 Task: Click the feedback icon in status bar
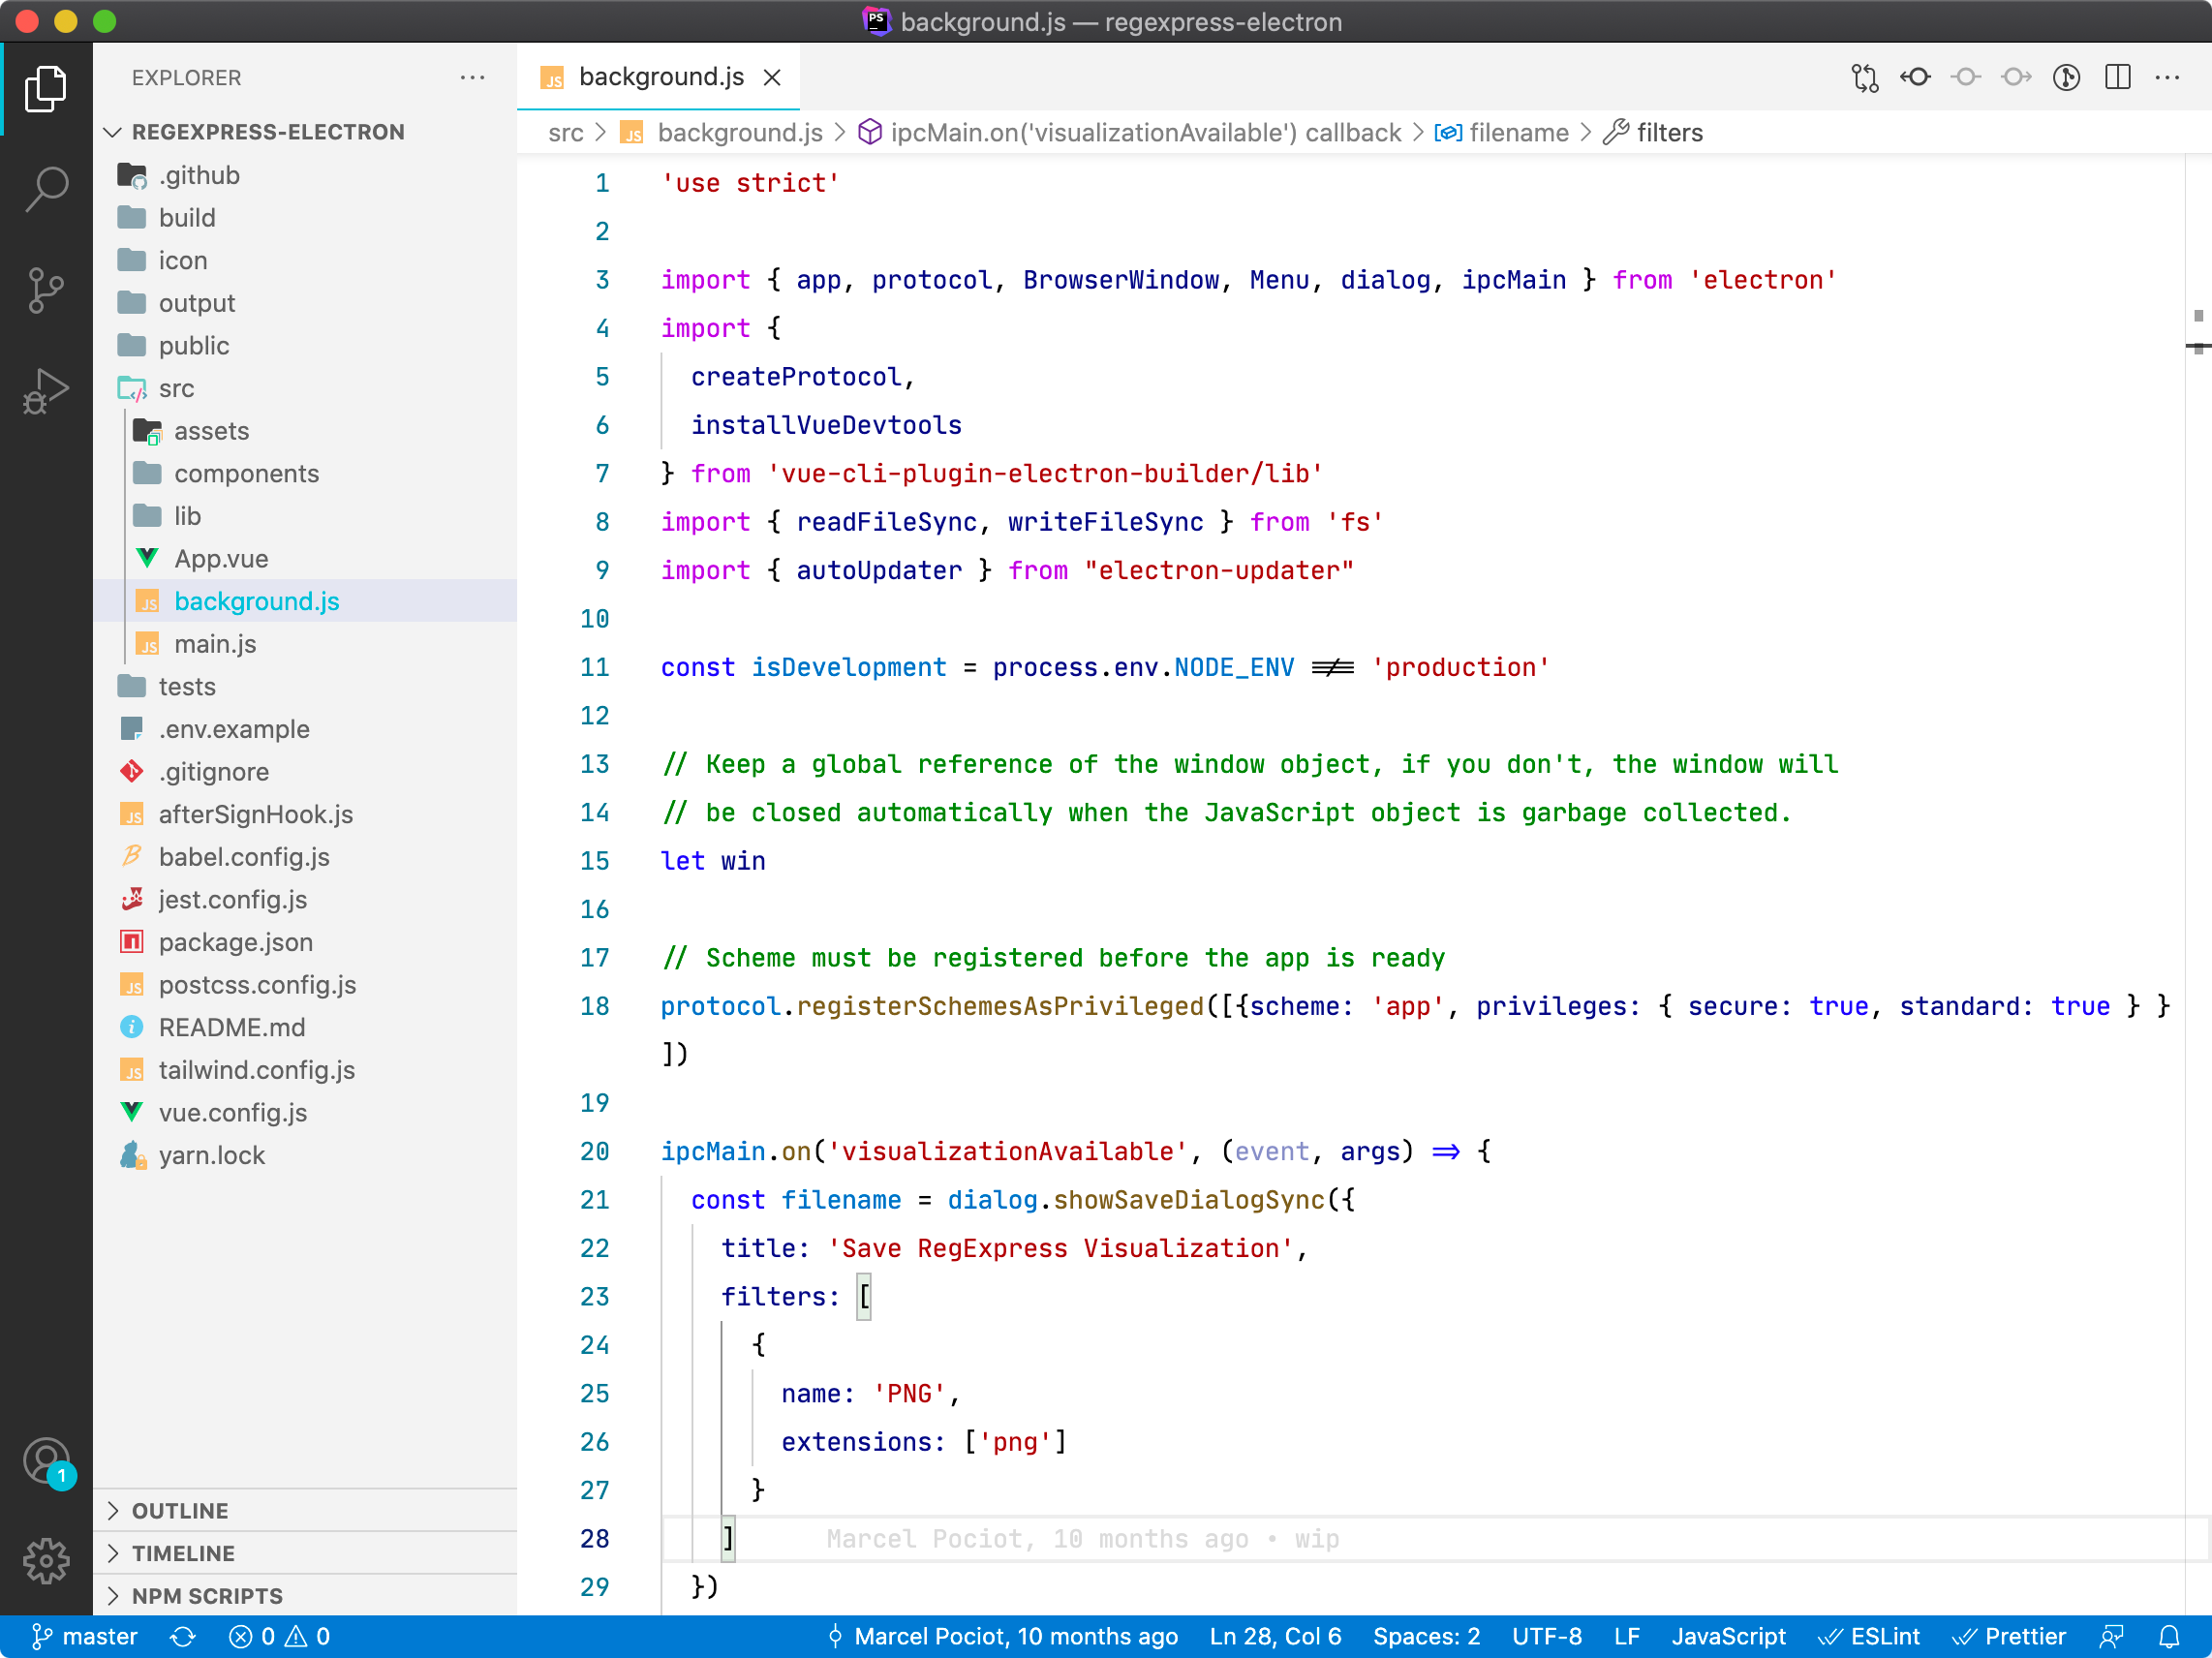point(2111,1636)
